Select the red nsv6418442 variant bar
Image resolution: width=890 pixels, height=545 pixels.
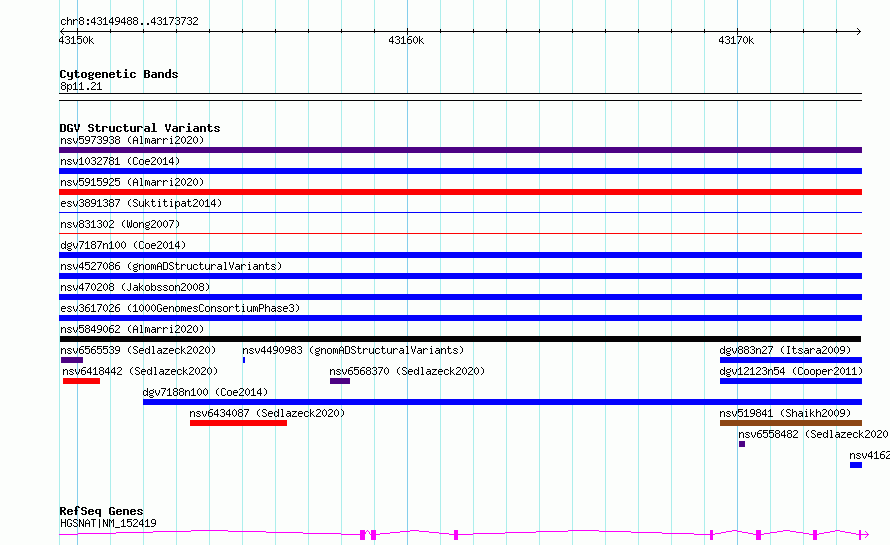point(81,381)
